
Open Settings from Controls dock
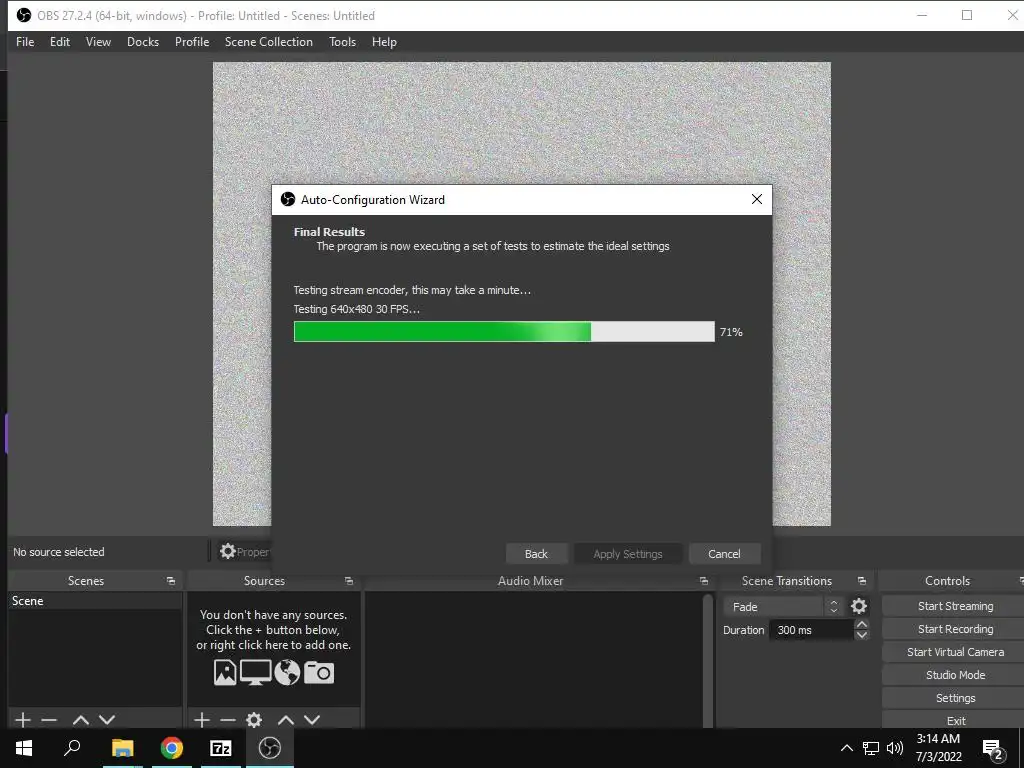[x=955, y=698]
